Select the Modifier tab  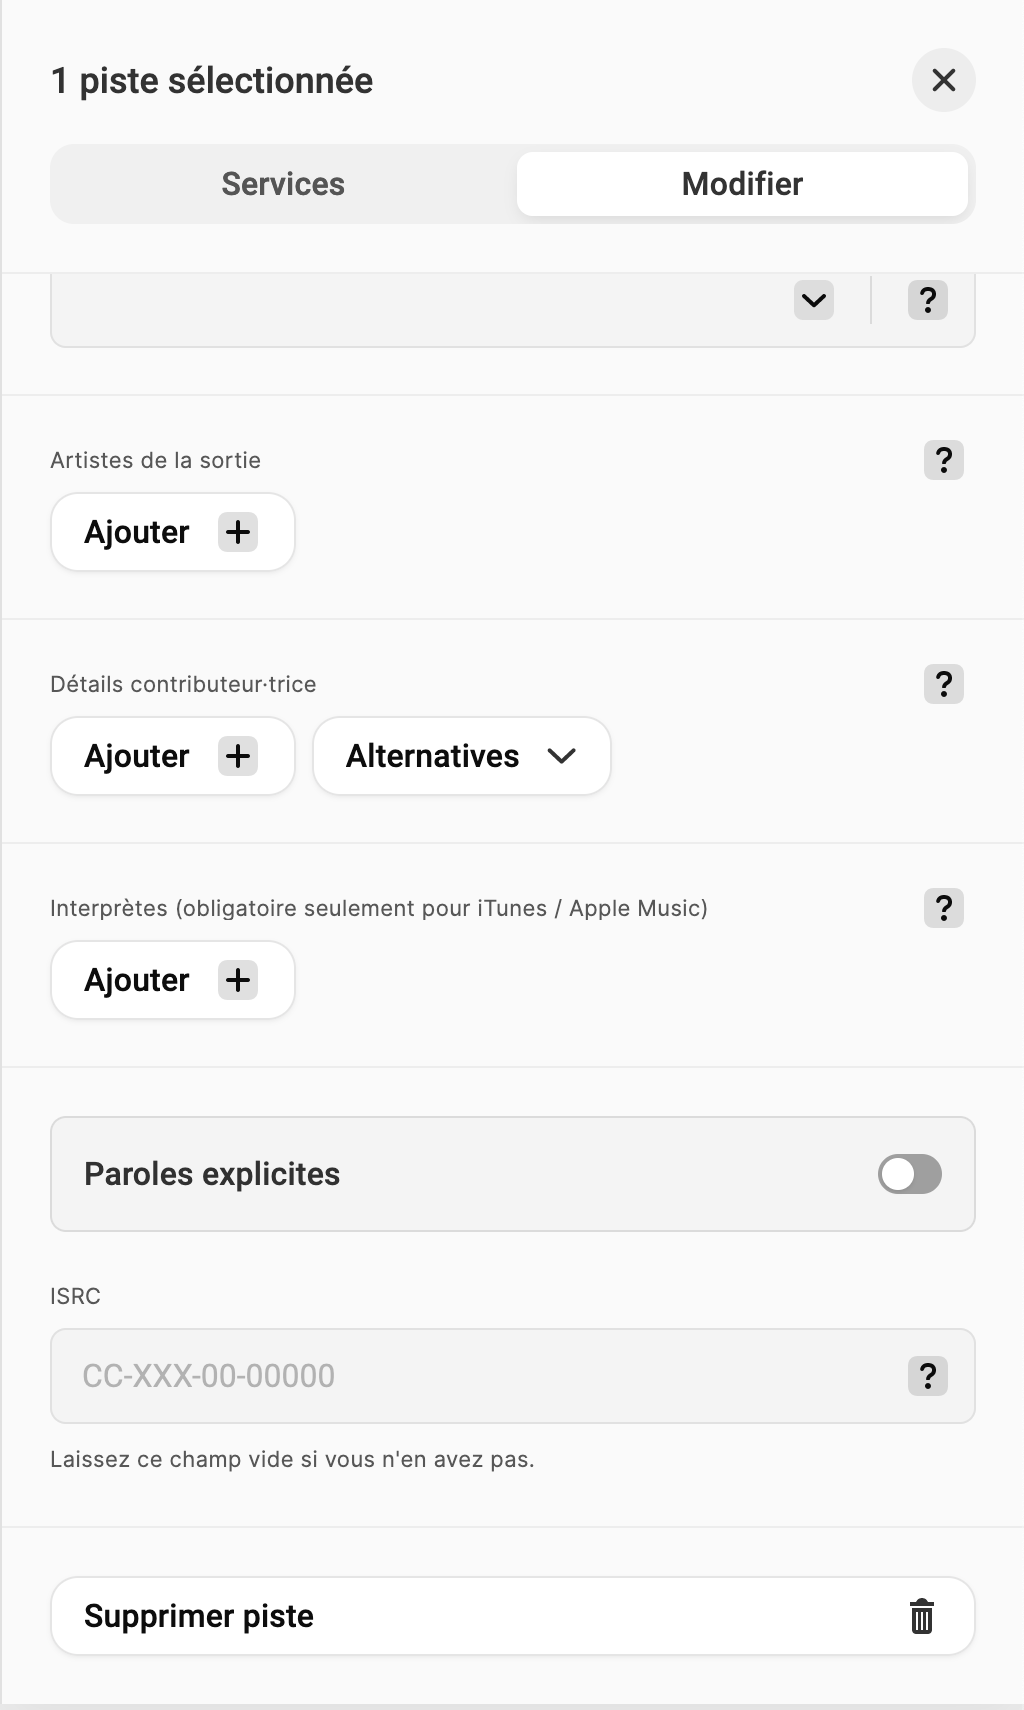[x=742, y=184]
